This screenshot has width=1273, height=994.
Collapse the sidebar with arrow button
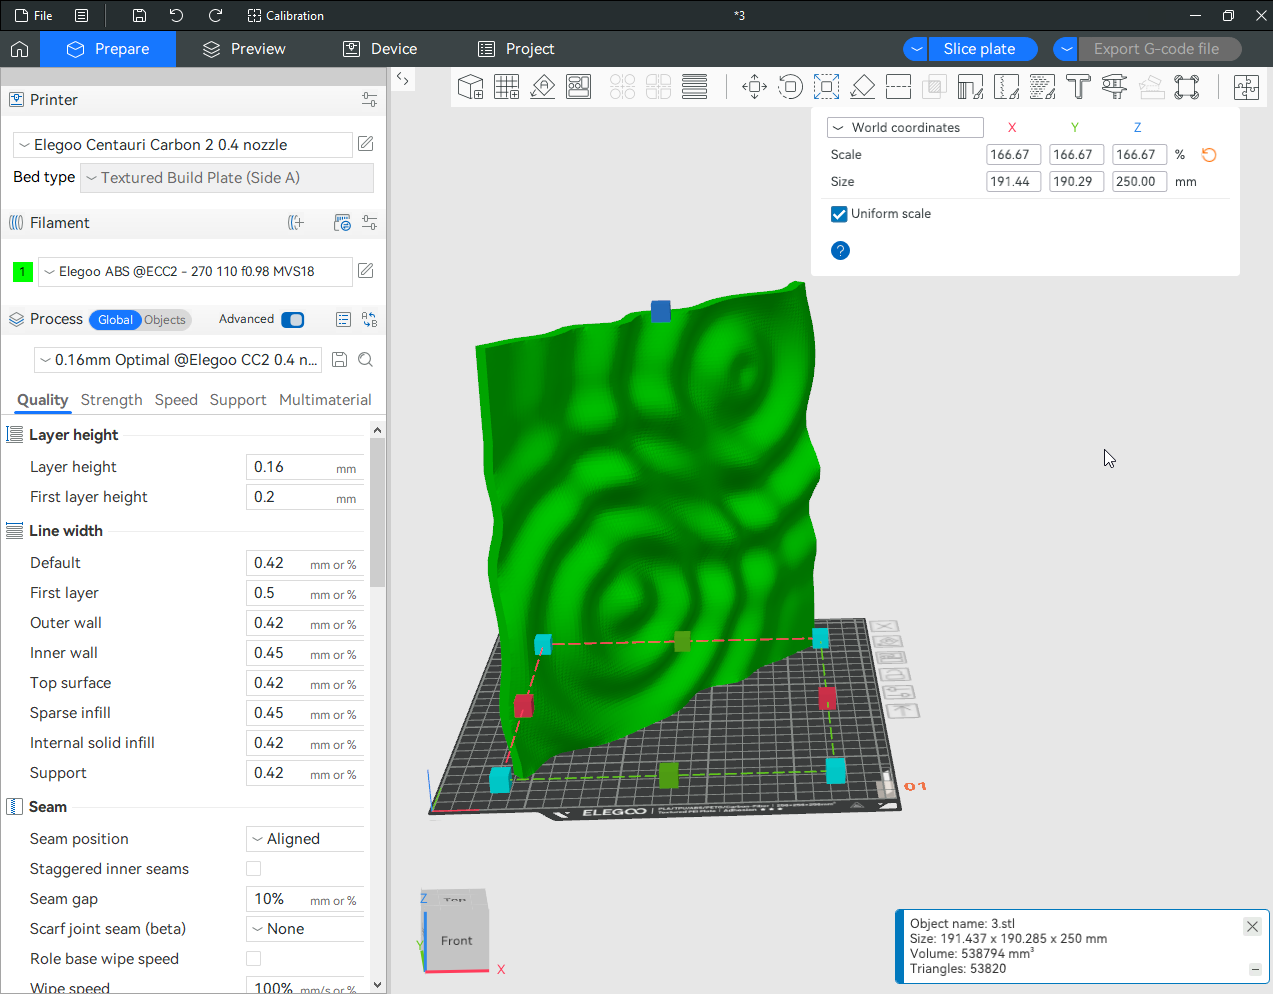[403, 79]
